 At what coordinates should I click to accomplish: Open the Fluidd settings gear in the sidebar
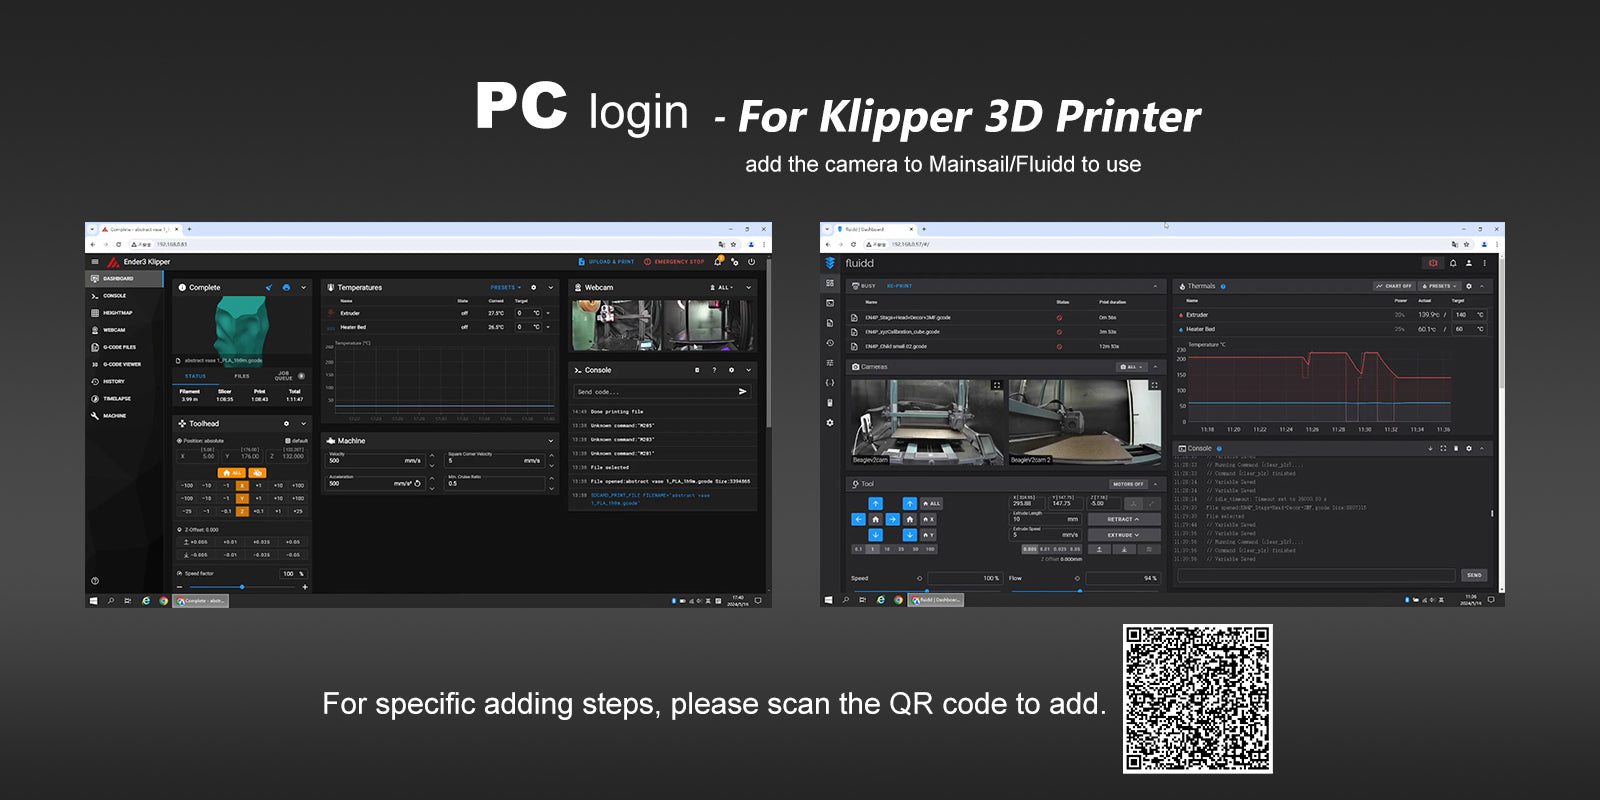(x=829, y=423)
